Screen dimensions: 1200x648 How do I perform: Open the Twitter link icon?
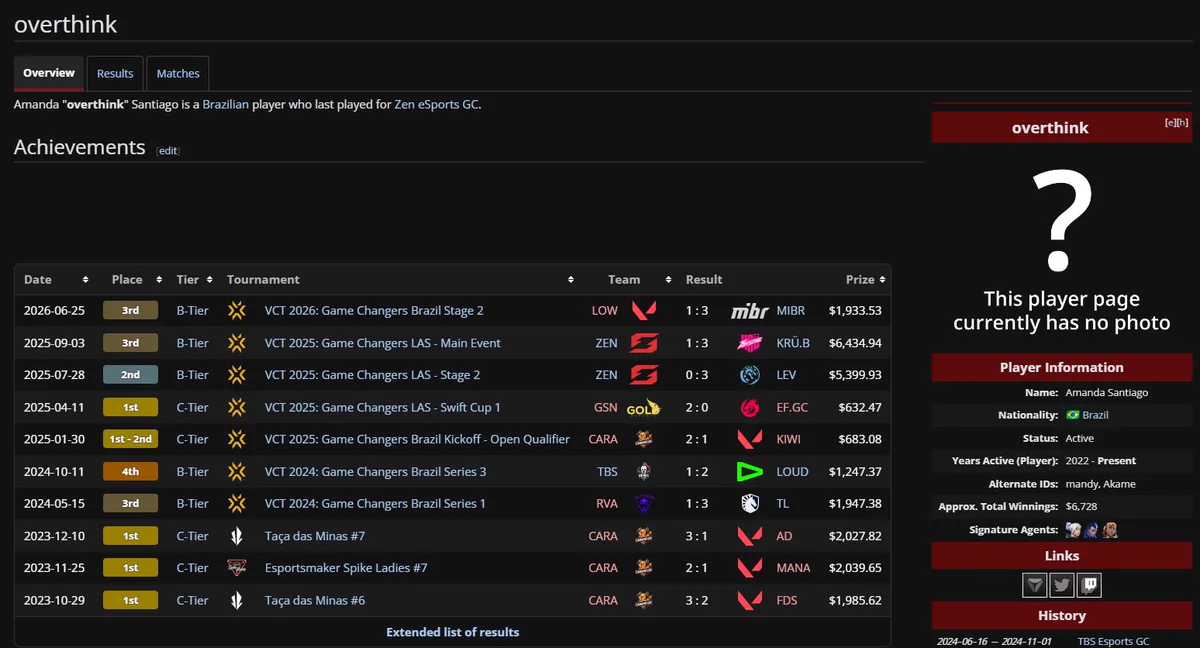(x=1062, y=585)
